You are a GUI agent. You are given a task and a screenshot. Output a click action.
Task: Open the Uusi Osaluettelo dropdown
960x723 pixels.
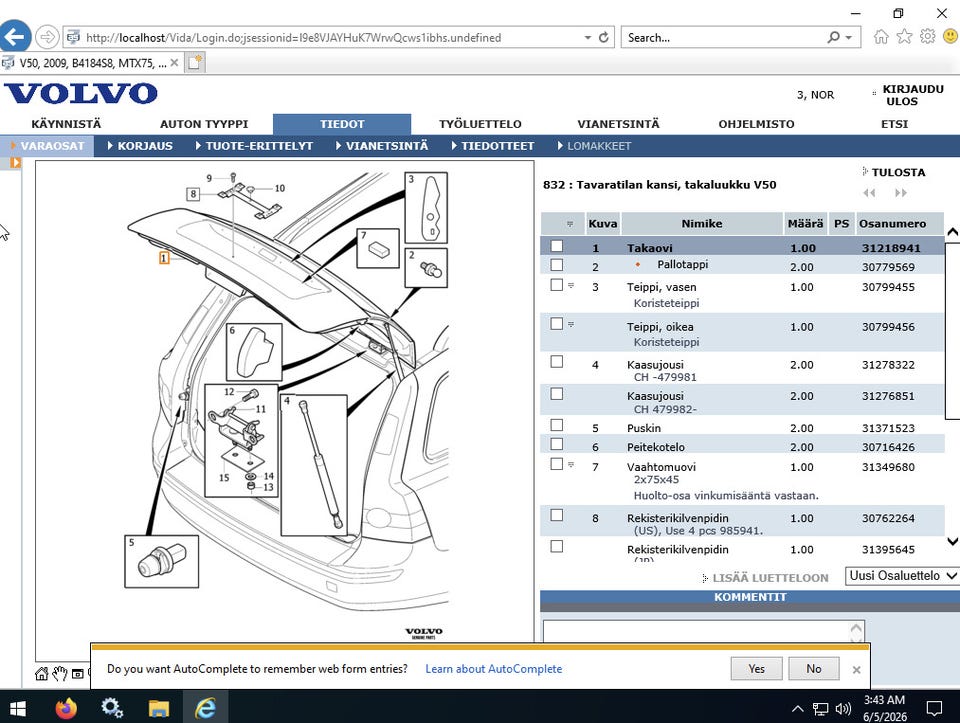pyautogui.click(x=902, y=576)
